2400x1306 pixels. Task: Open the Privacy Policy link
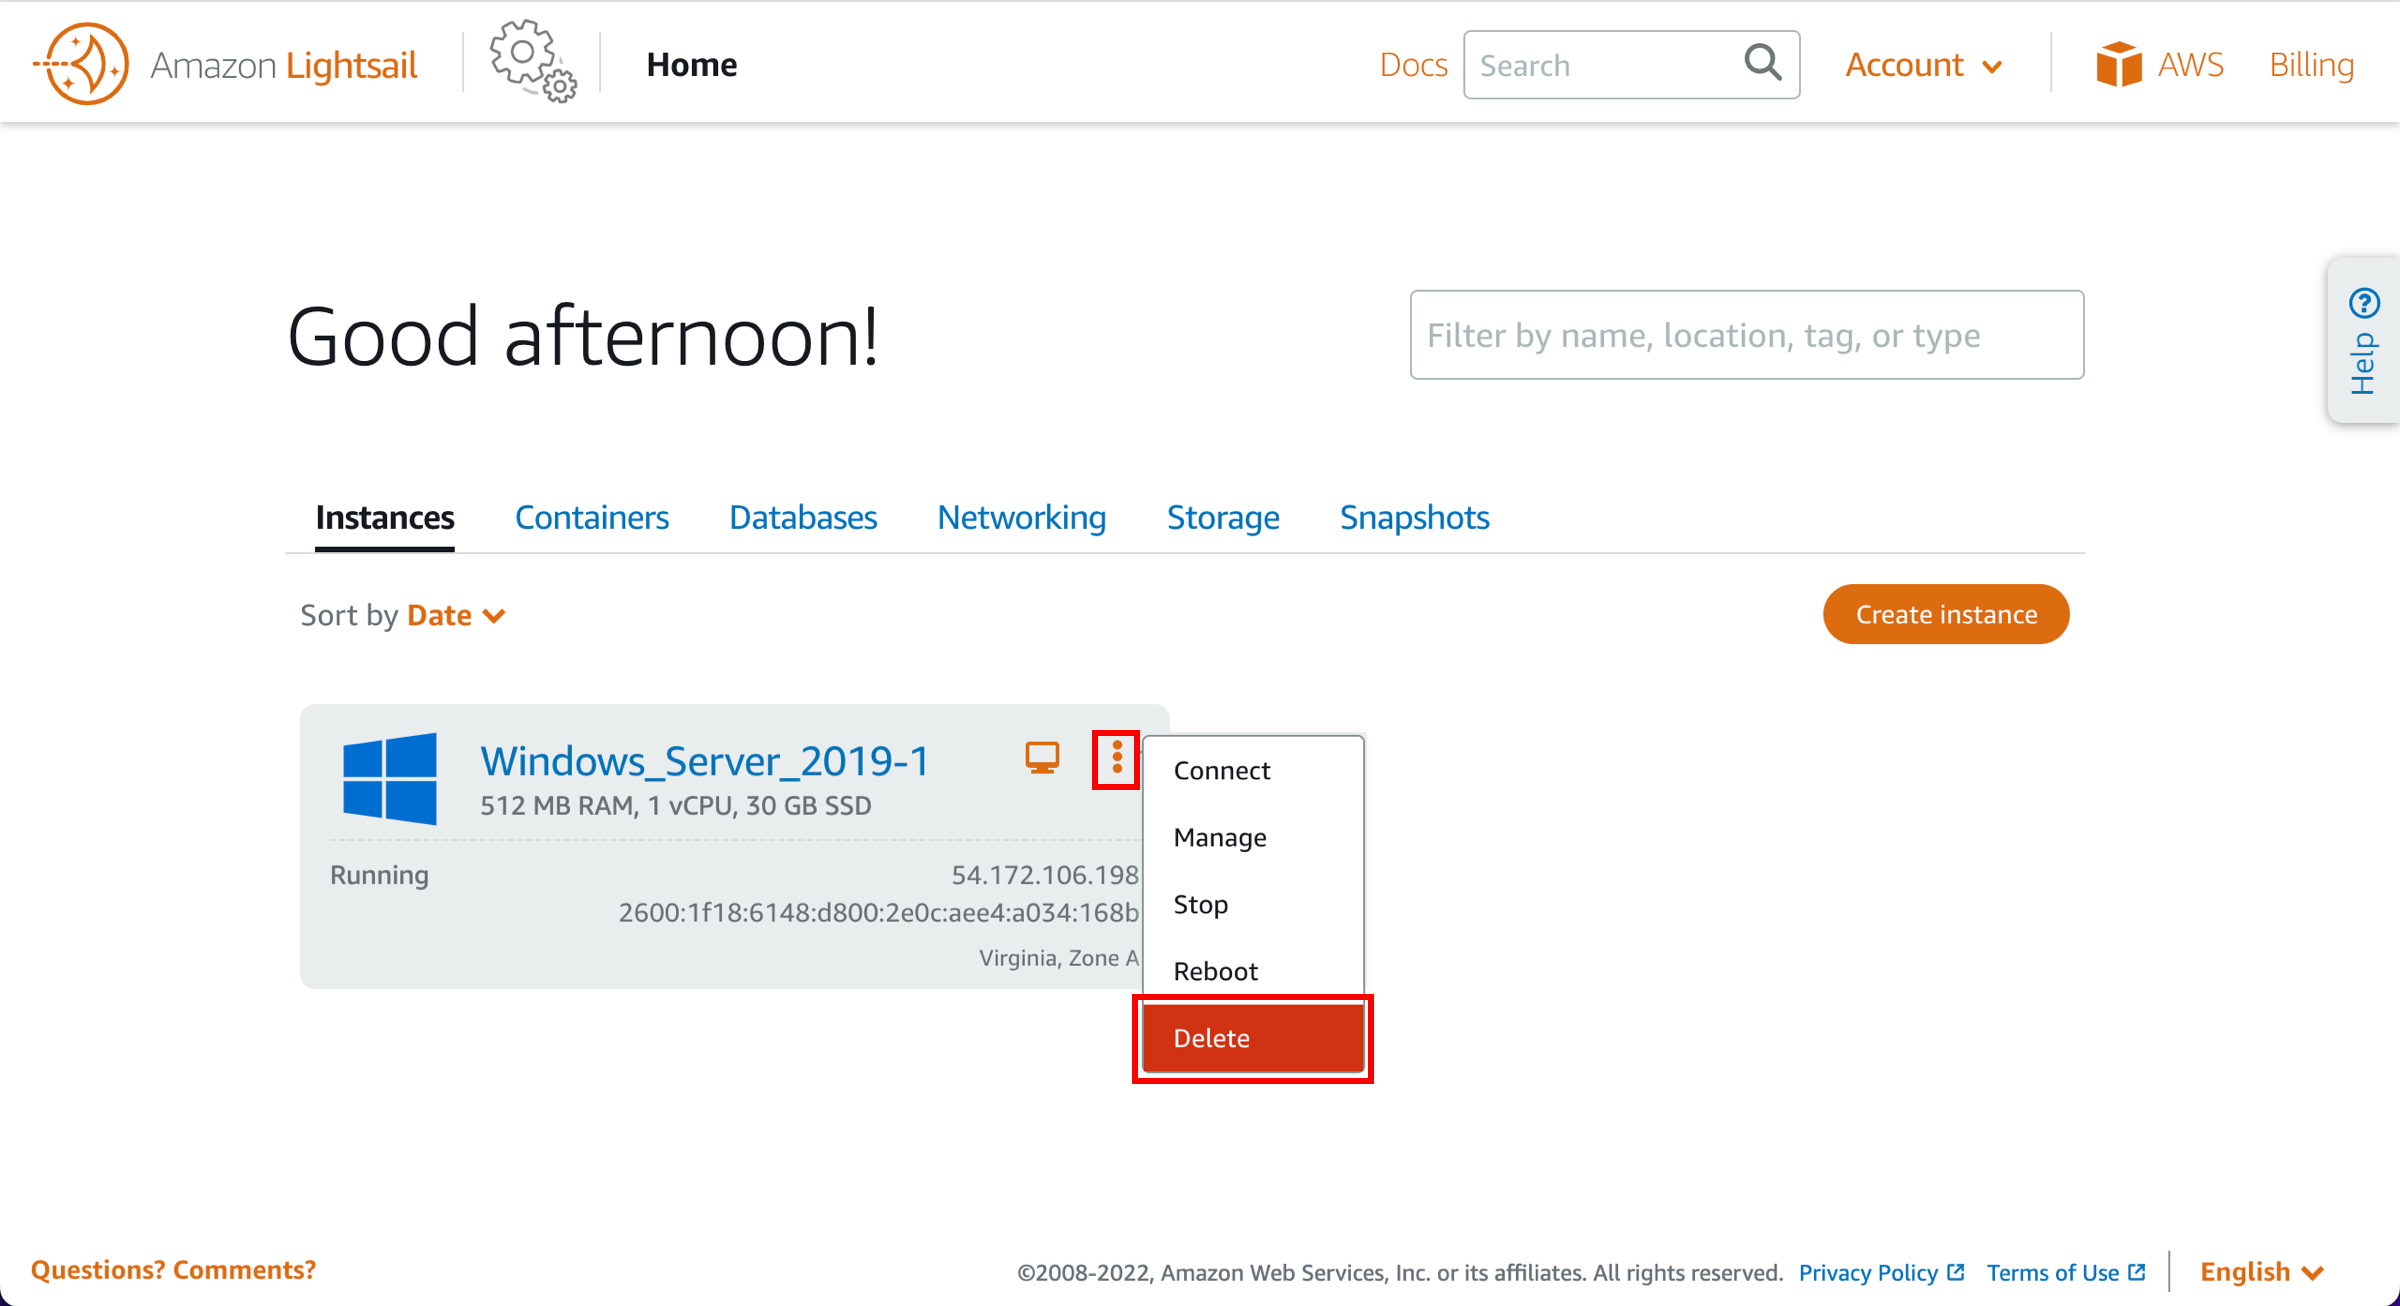[1868, 1272]
